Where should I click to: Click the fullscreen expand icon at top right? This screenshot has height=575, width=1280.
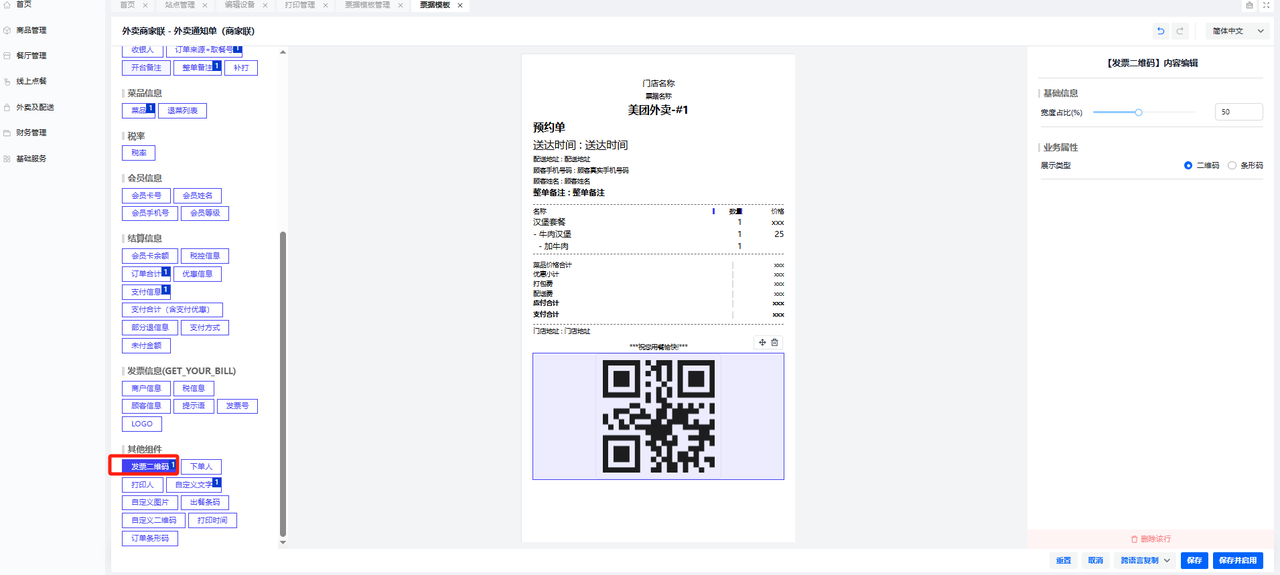pyautogui.click(x=1266, y=5)
